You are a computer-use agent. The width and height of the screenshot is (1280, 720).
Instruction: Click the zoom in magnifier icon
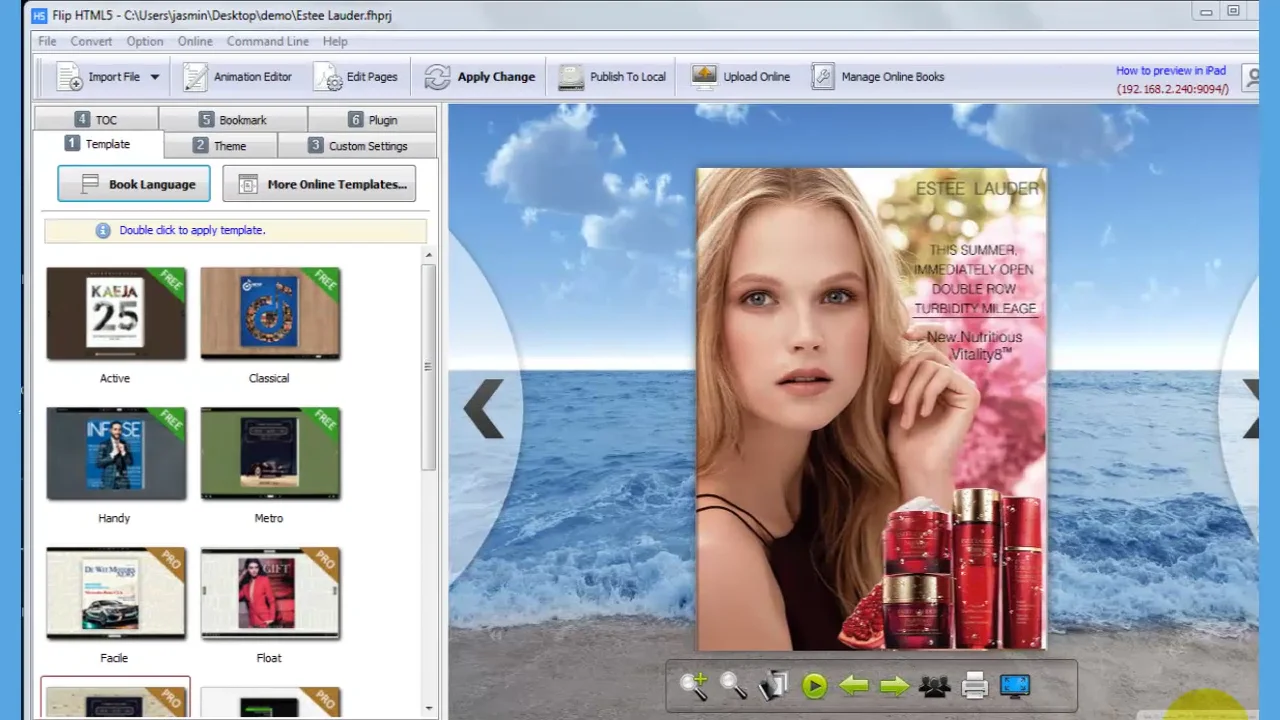pos(693,686)
